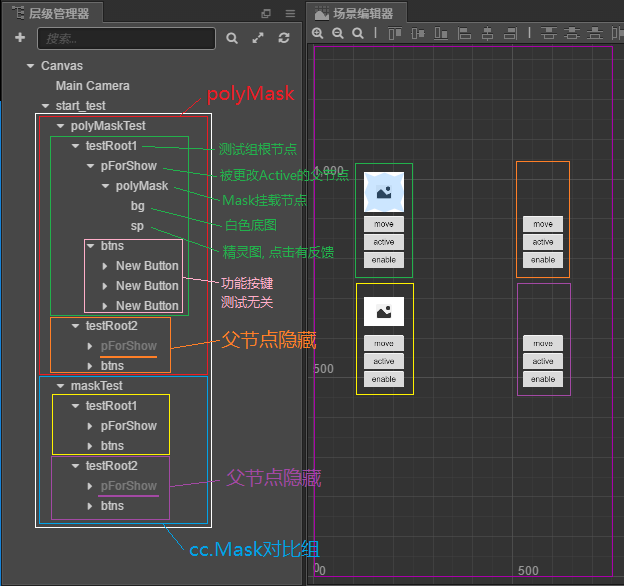Collapse the Canvas root node

31,66
